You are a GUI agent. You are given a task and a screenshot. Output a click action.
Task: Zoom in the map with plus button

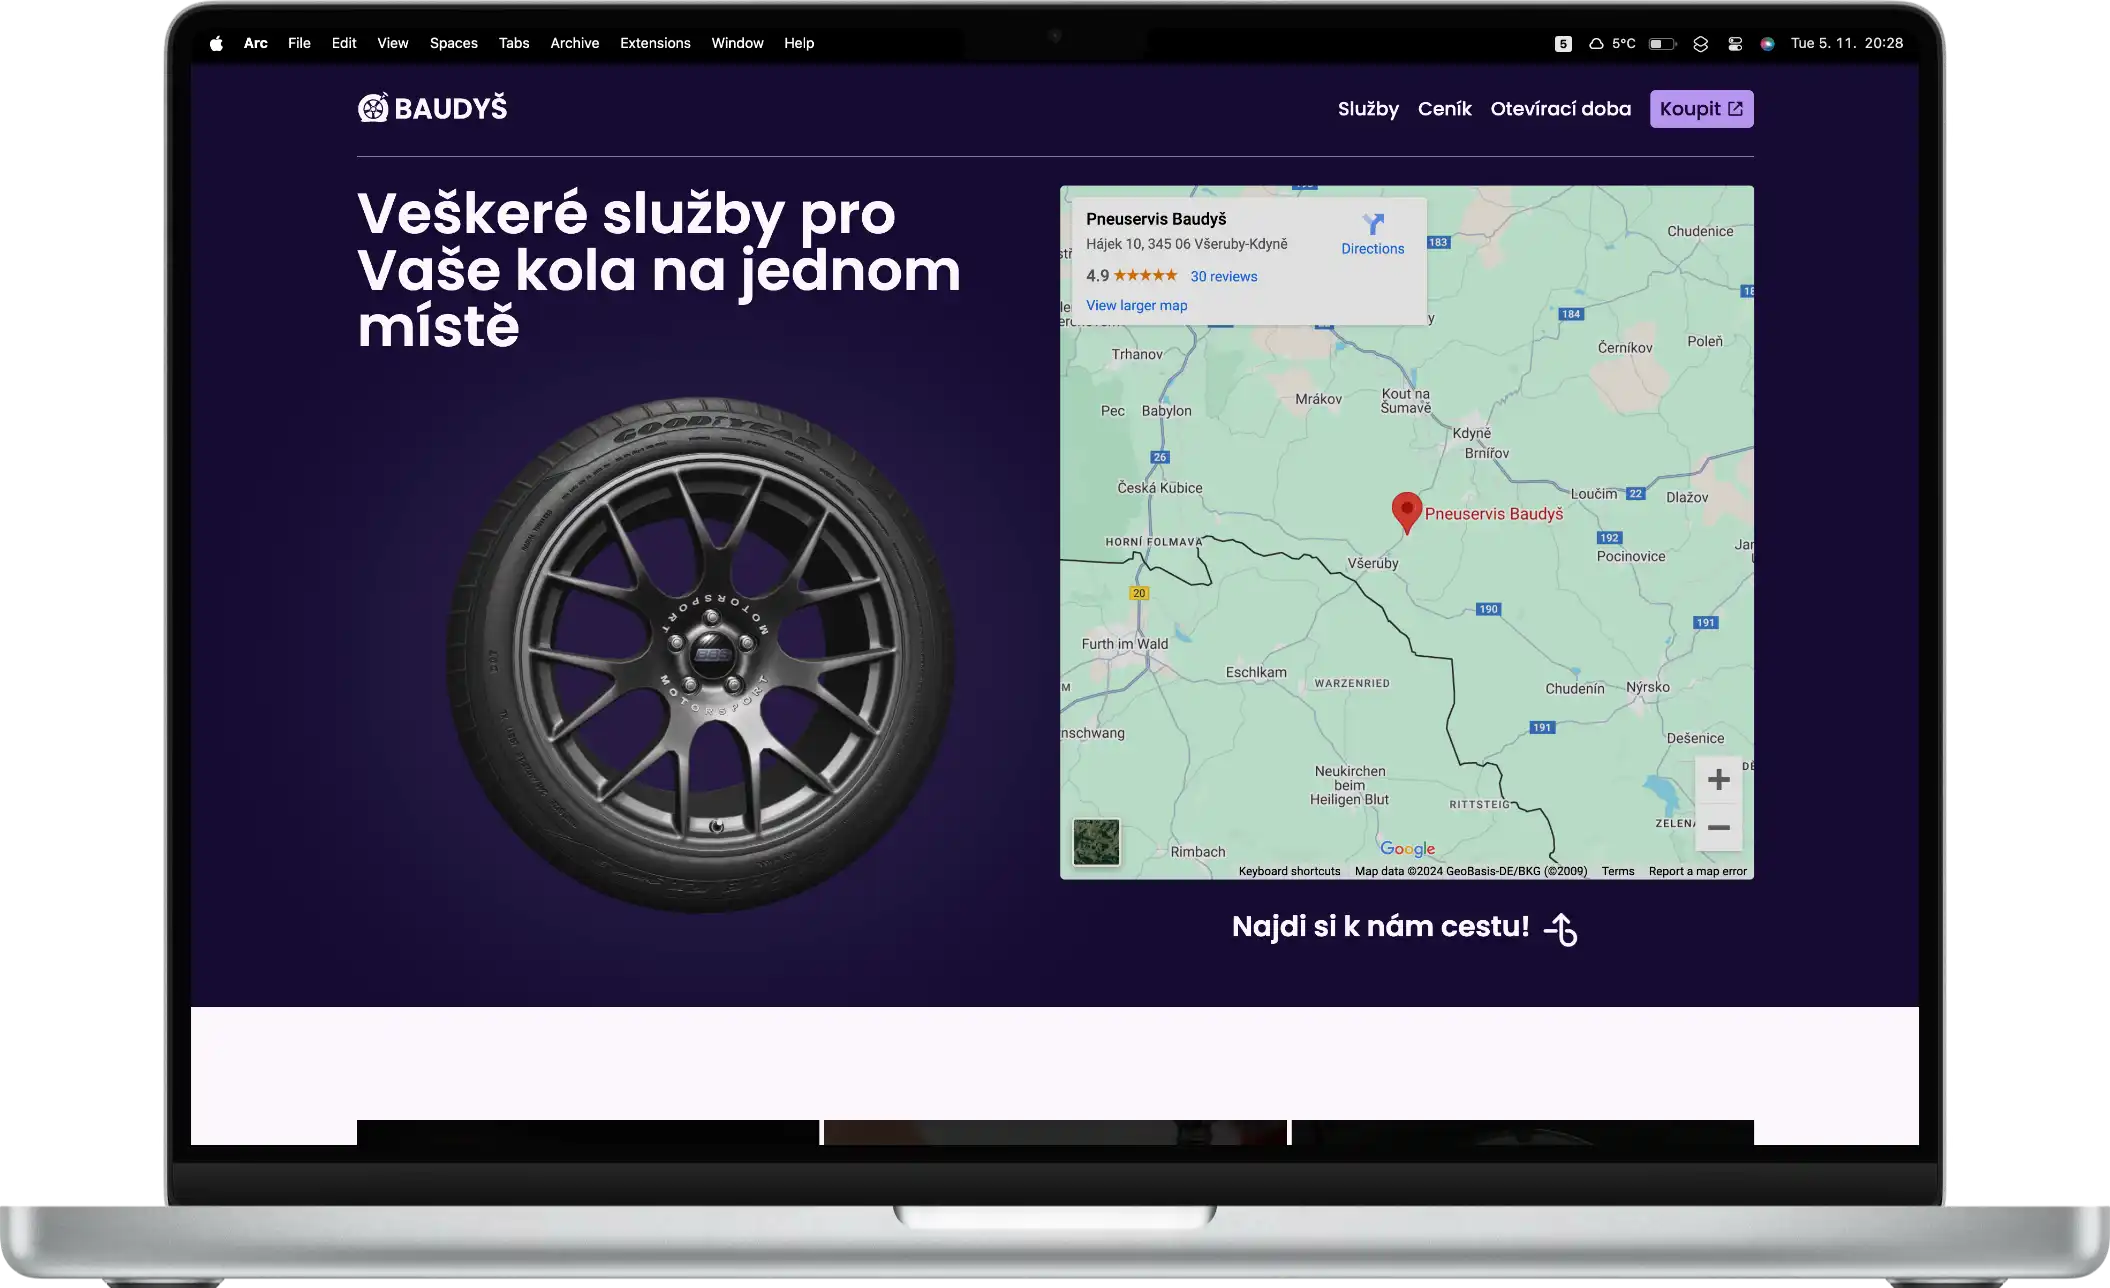pyautogui.click(x=1718, y=779)
